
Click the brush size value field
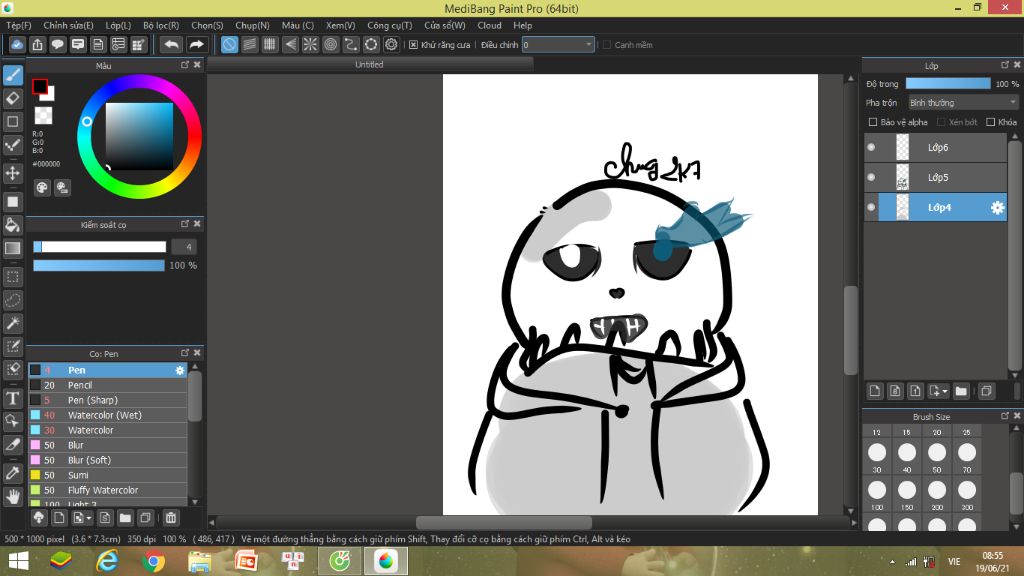tap(183, 247)
